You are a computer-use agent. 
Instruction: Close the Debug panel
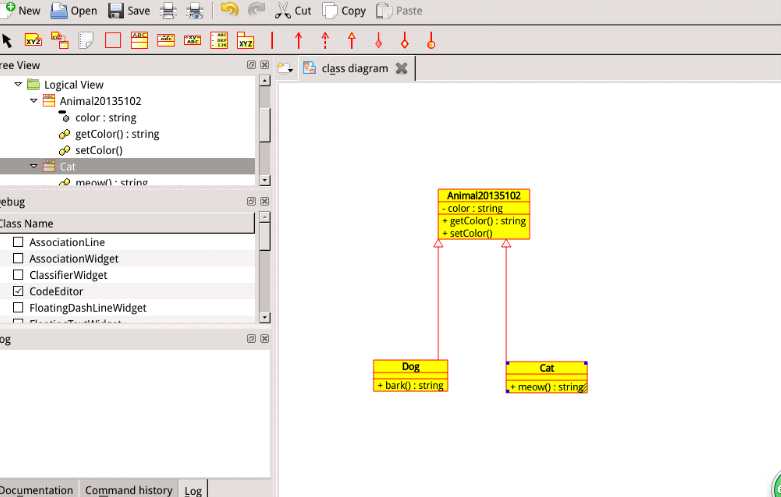click(264, 201)
